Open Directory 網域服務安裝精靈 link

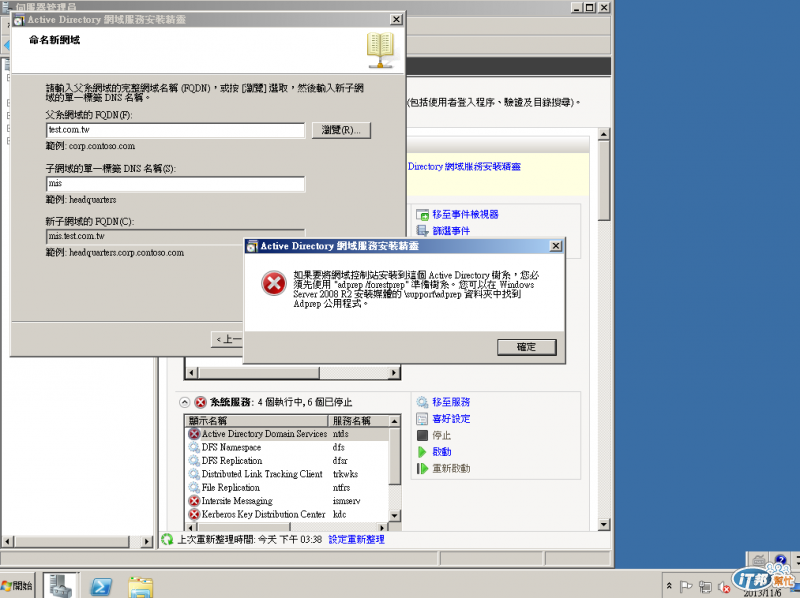point(464,166)
